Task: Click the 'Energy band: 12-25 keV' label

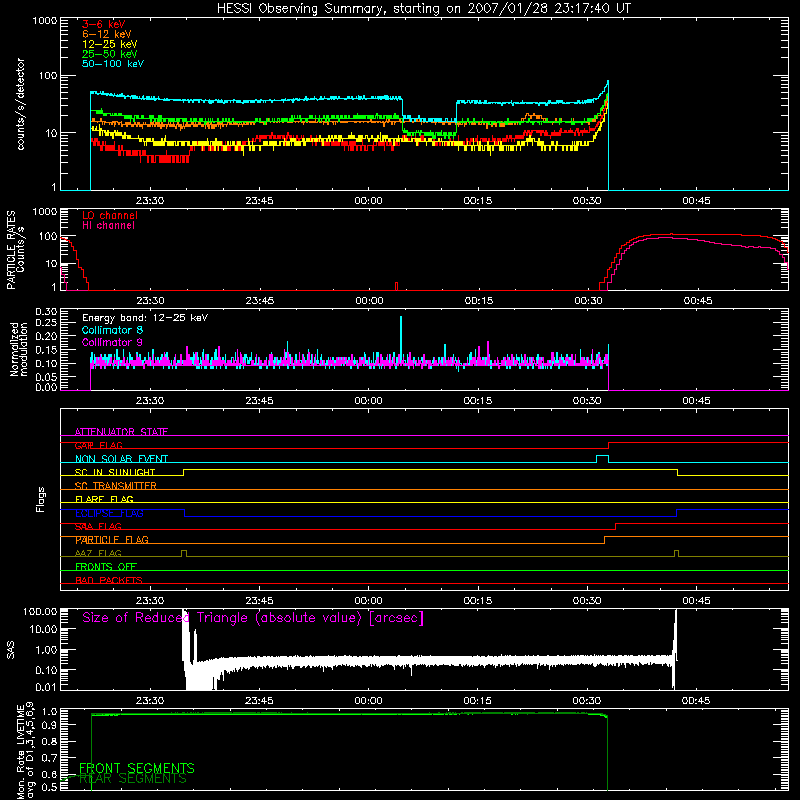Action: click(x=145, y=318)
